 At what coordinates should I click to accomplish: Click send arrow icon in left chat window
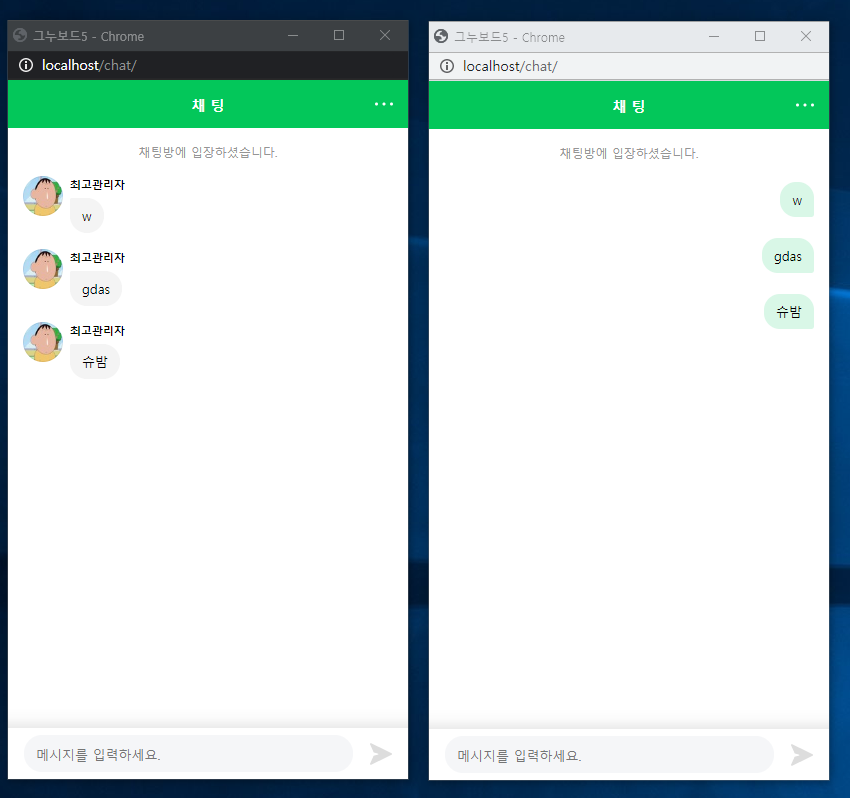point(381,754)
